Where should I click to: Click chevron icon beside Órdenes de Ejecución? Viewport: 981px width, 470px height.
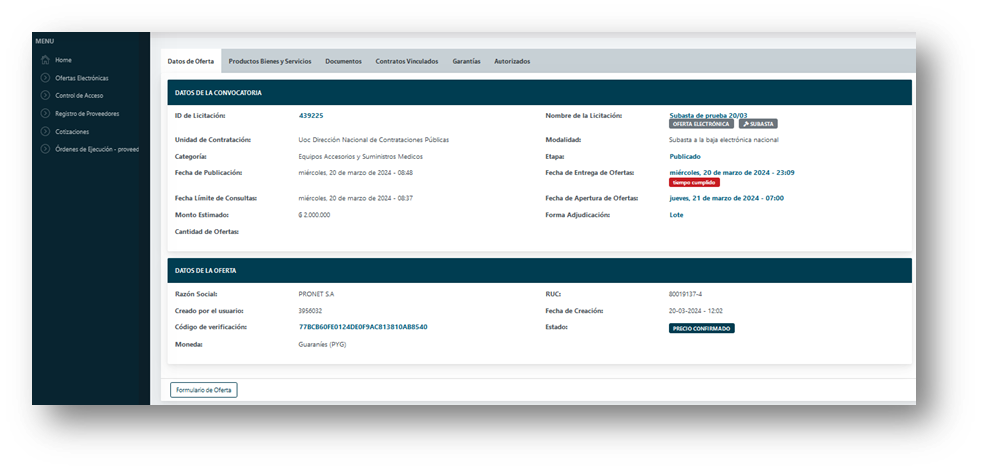tap(44, 150)
